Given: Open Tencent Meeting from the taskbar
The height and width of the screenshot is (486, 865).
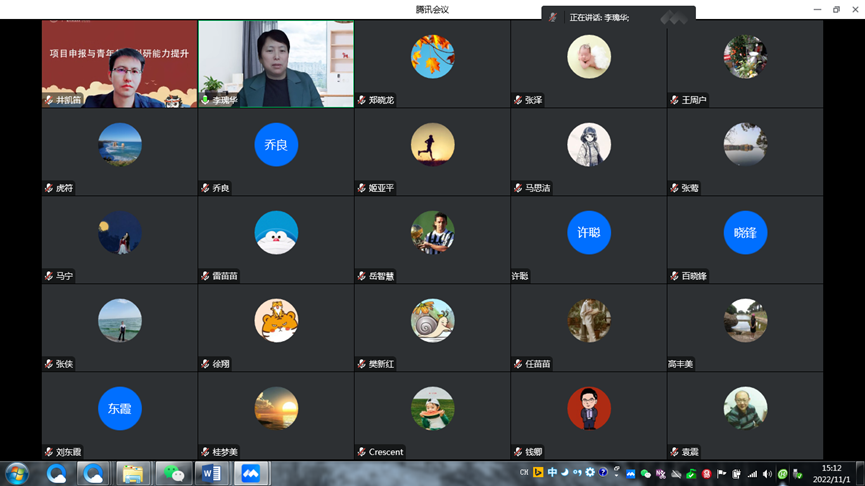Looking at the screenshot, I should pyautogui.click(x=252, y=473).
